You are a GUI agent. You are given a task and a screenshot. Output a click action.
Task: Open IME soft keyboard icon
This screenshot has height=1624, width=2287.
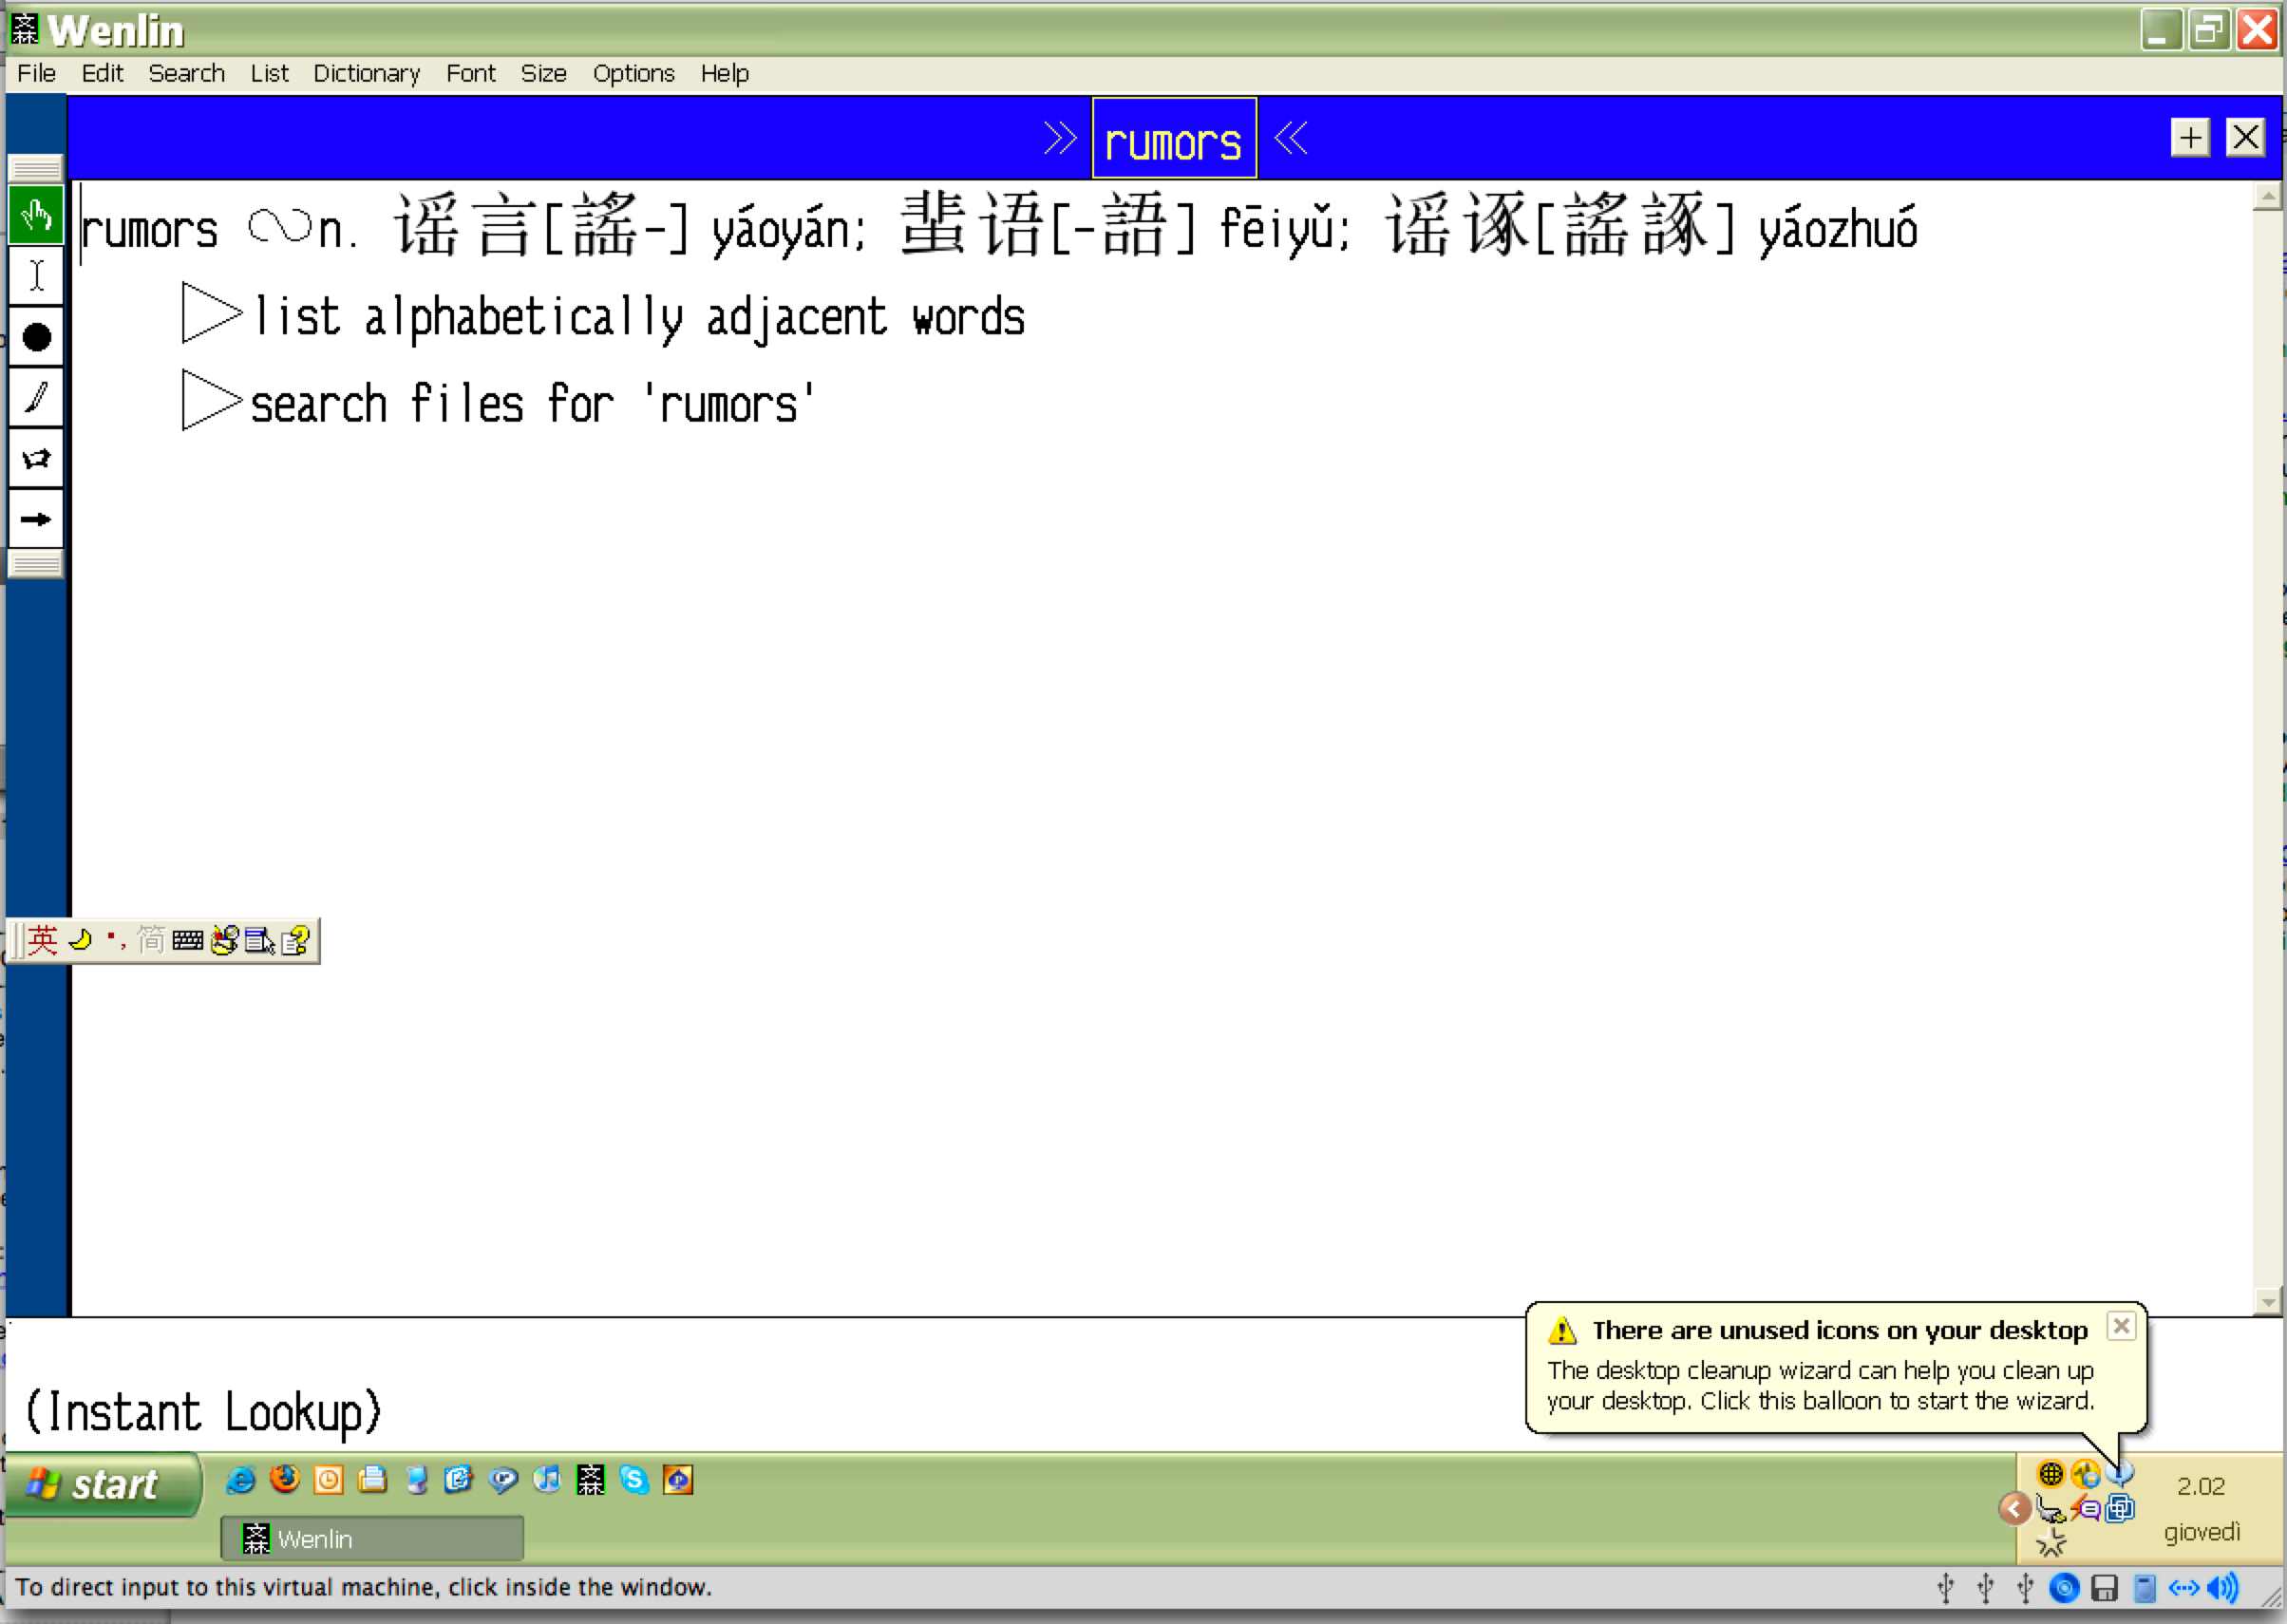[187, 940]
